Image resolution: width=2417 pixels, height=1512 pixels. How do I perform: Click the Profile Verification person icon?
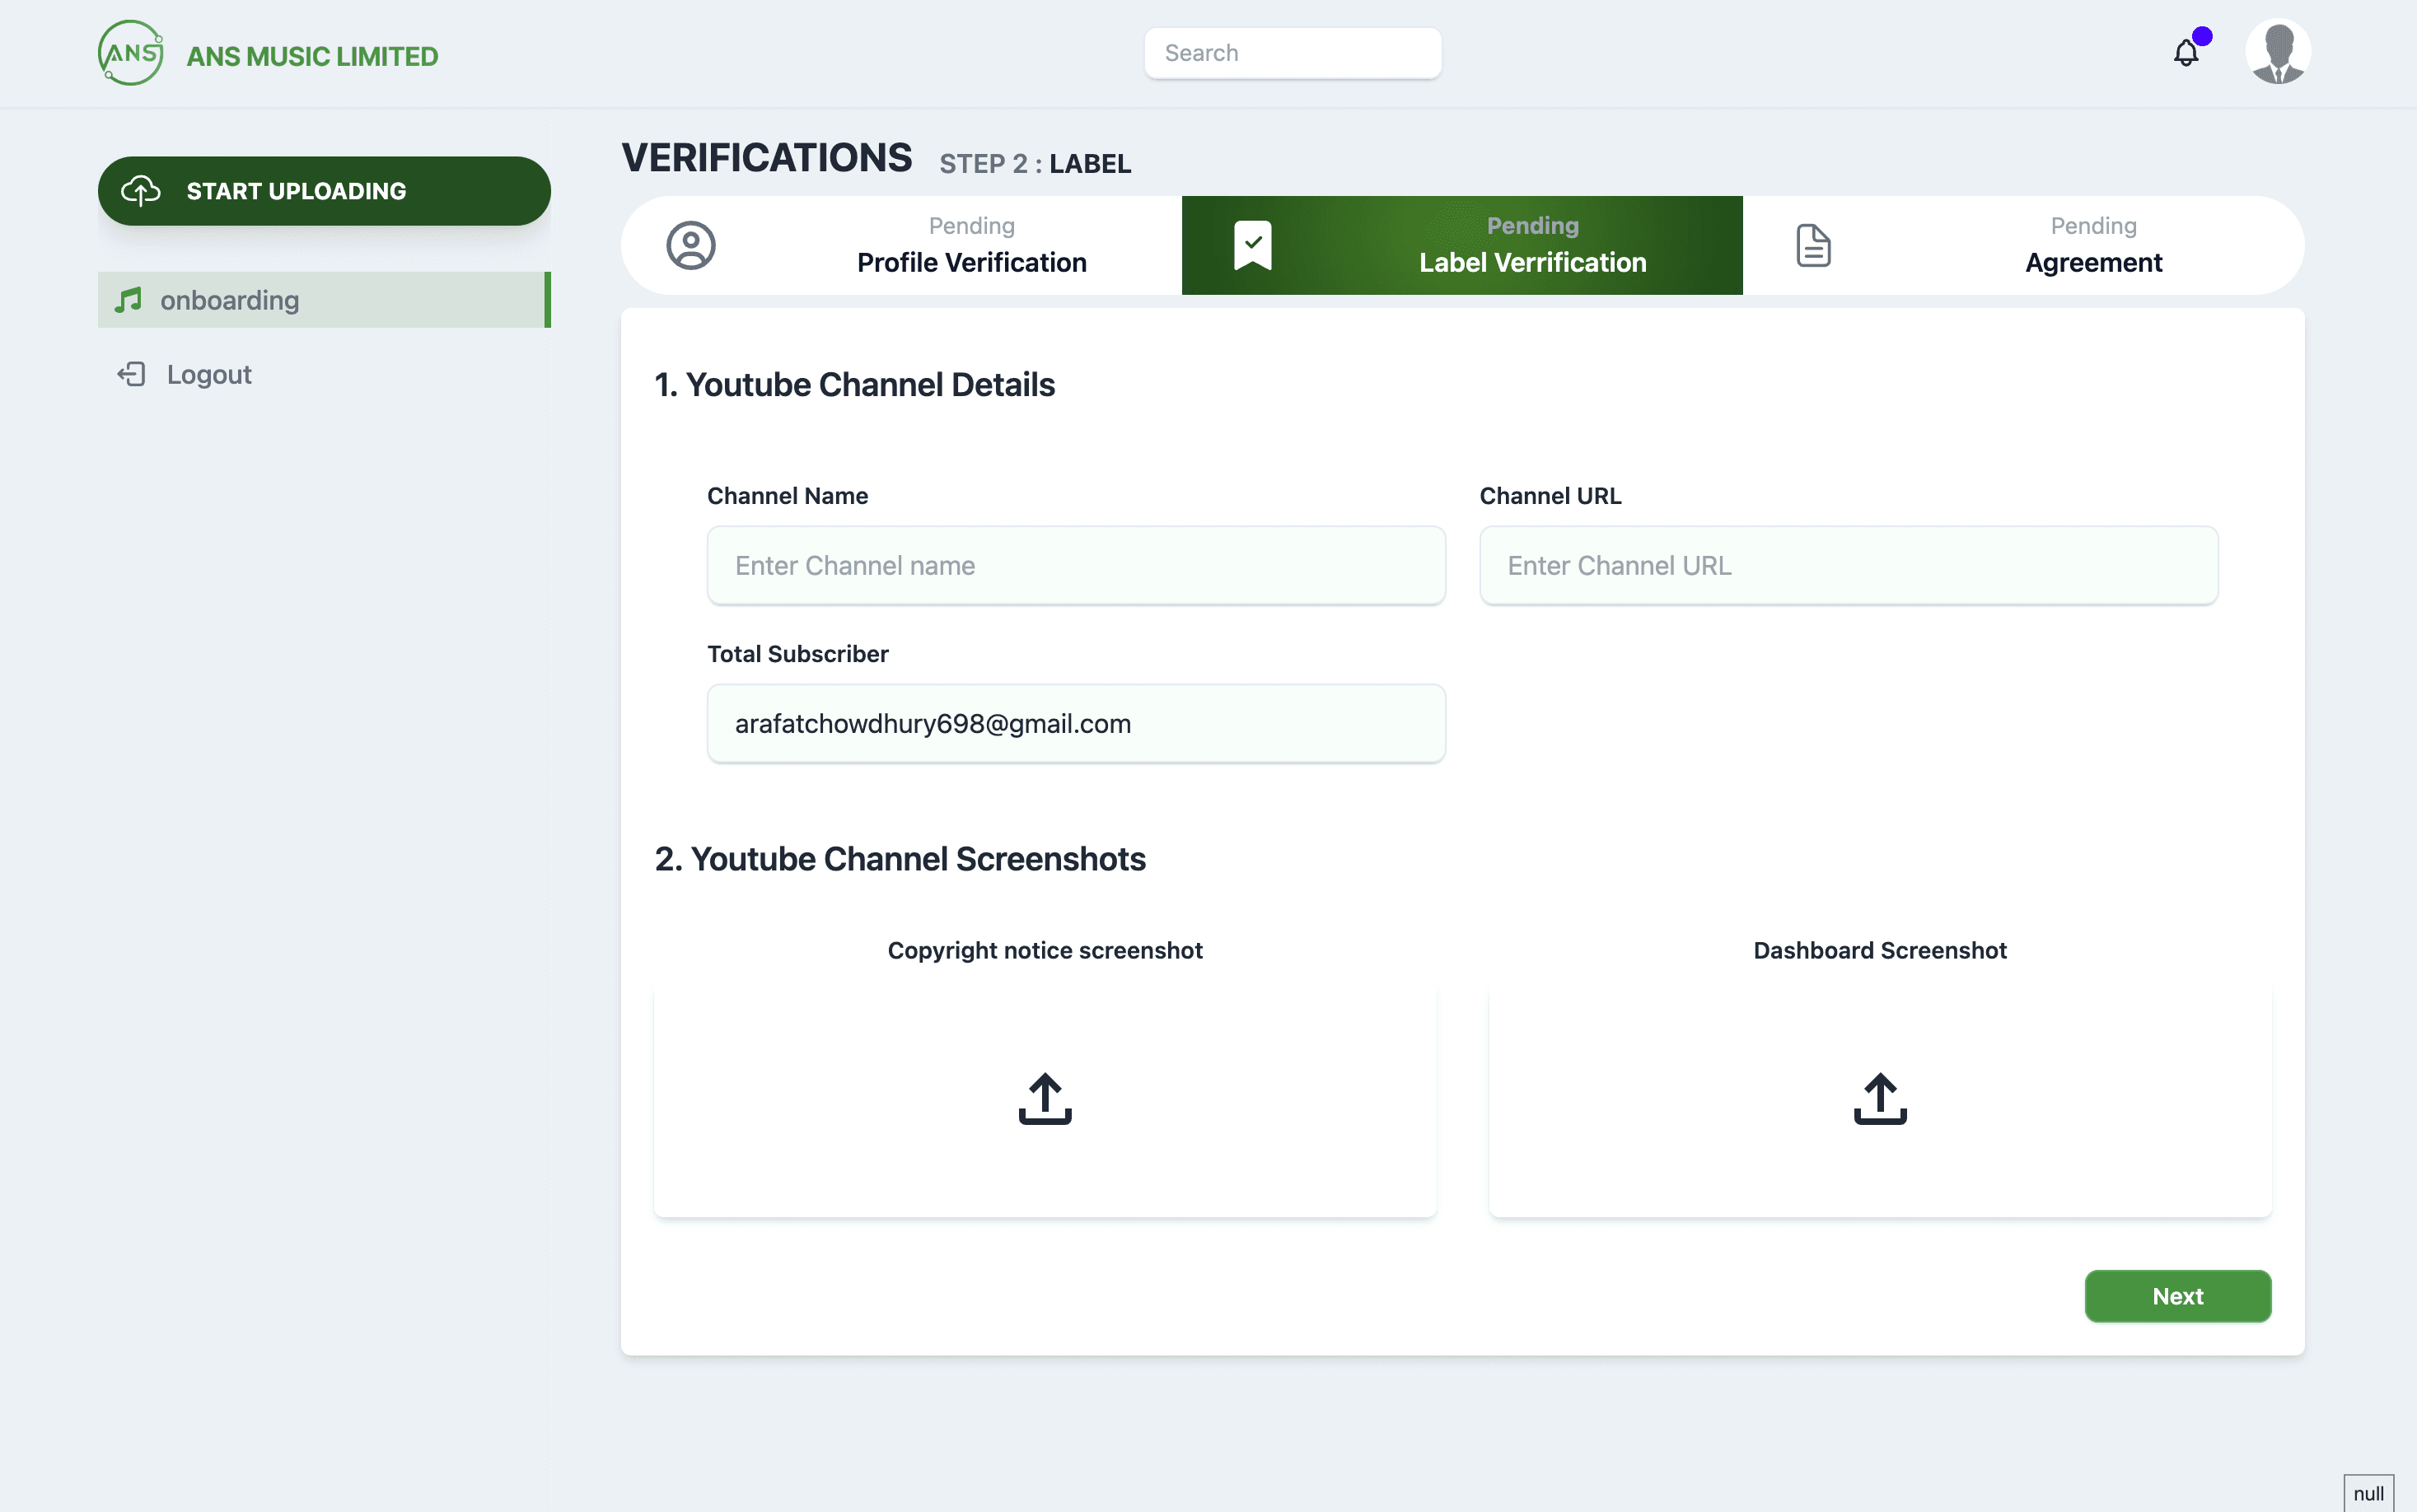pos(691,245)
